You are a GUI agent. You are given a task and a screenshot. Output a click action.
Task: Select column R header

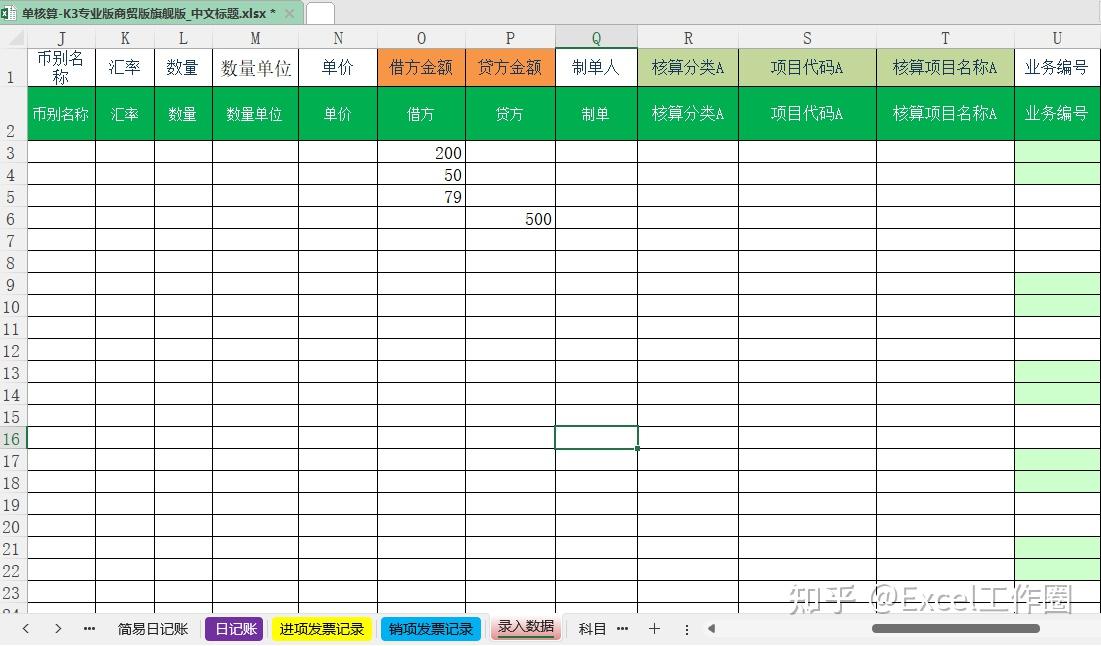point(688,38)
